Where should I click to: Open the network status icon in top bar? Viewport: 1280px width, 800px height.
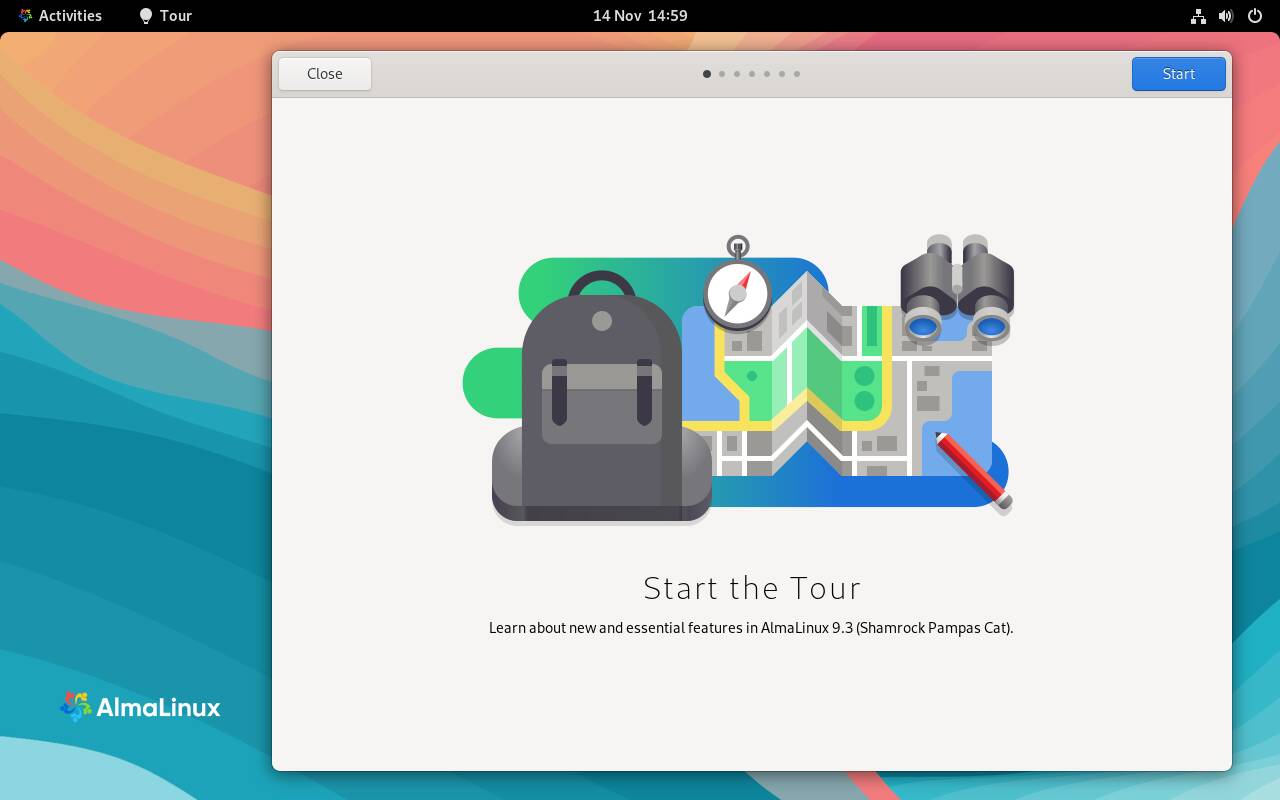[x=1198, y=16]
